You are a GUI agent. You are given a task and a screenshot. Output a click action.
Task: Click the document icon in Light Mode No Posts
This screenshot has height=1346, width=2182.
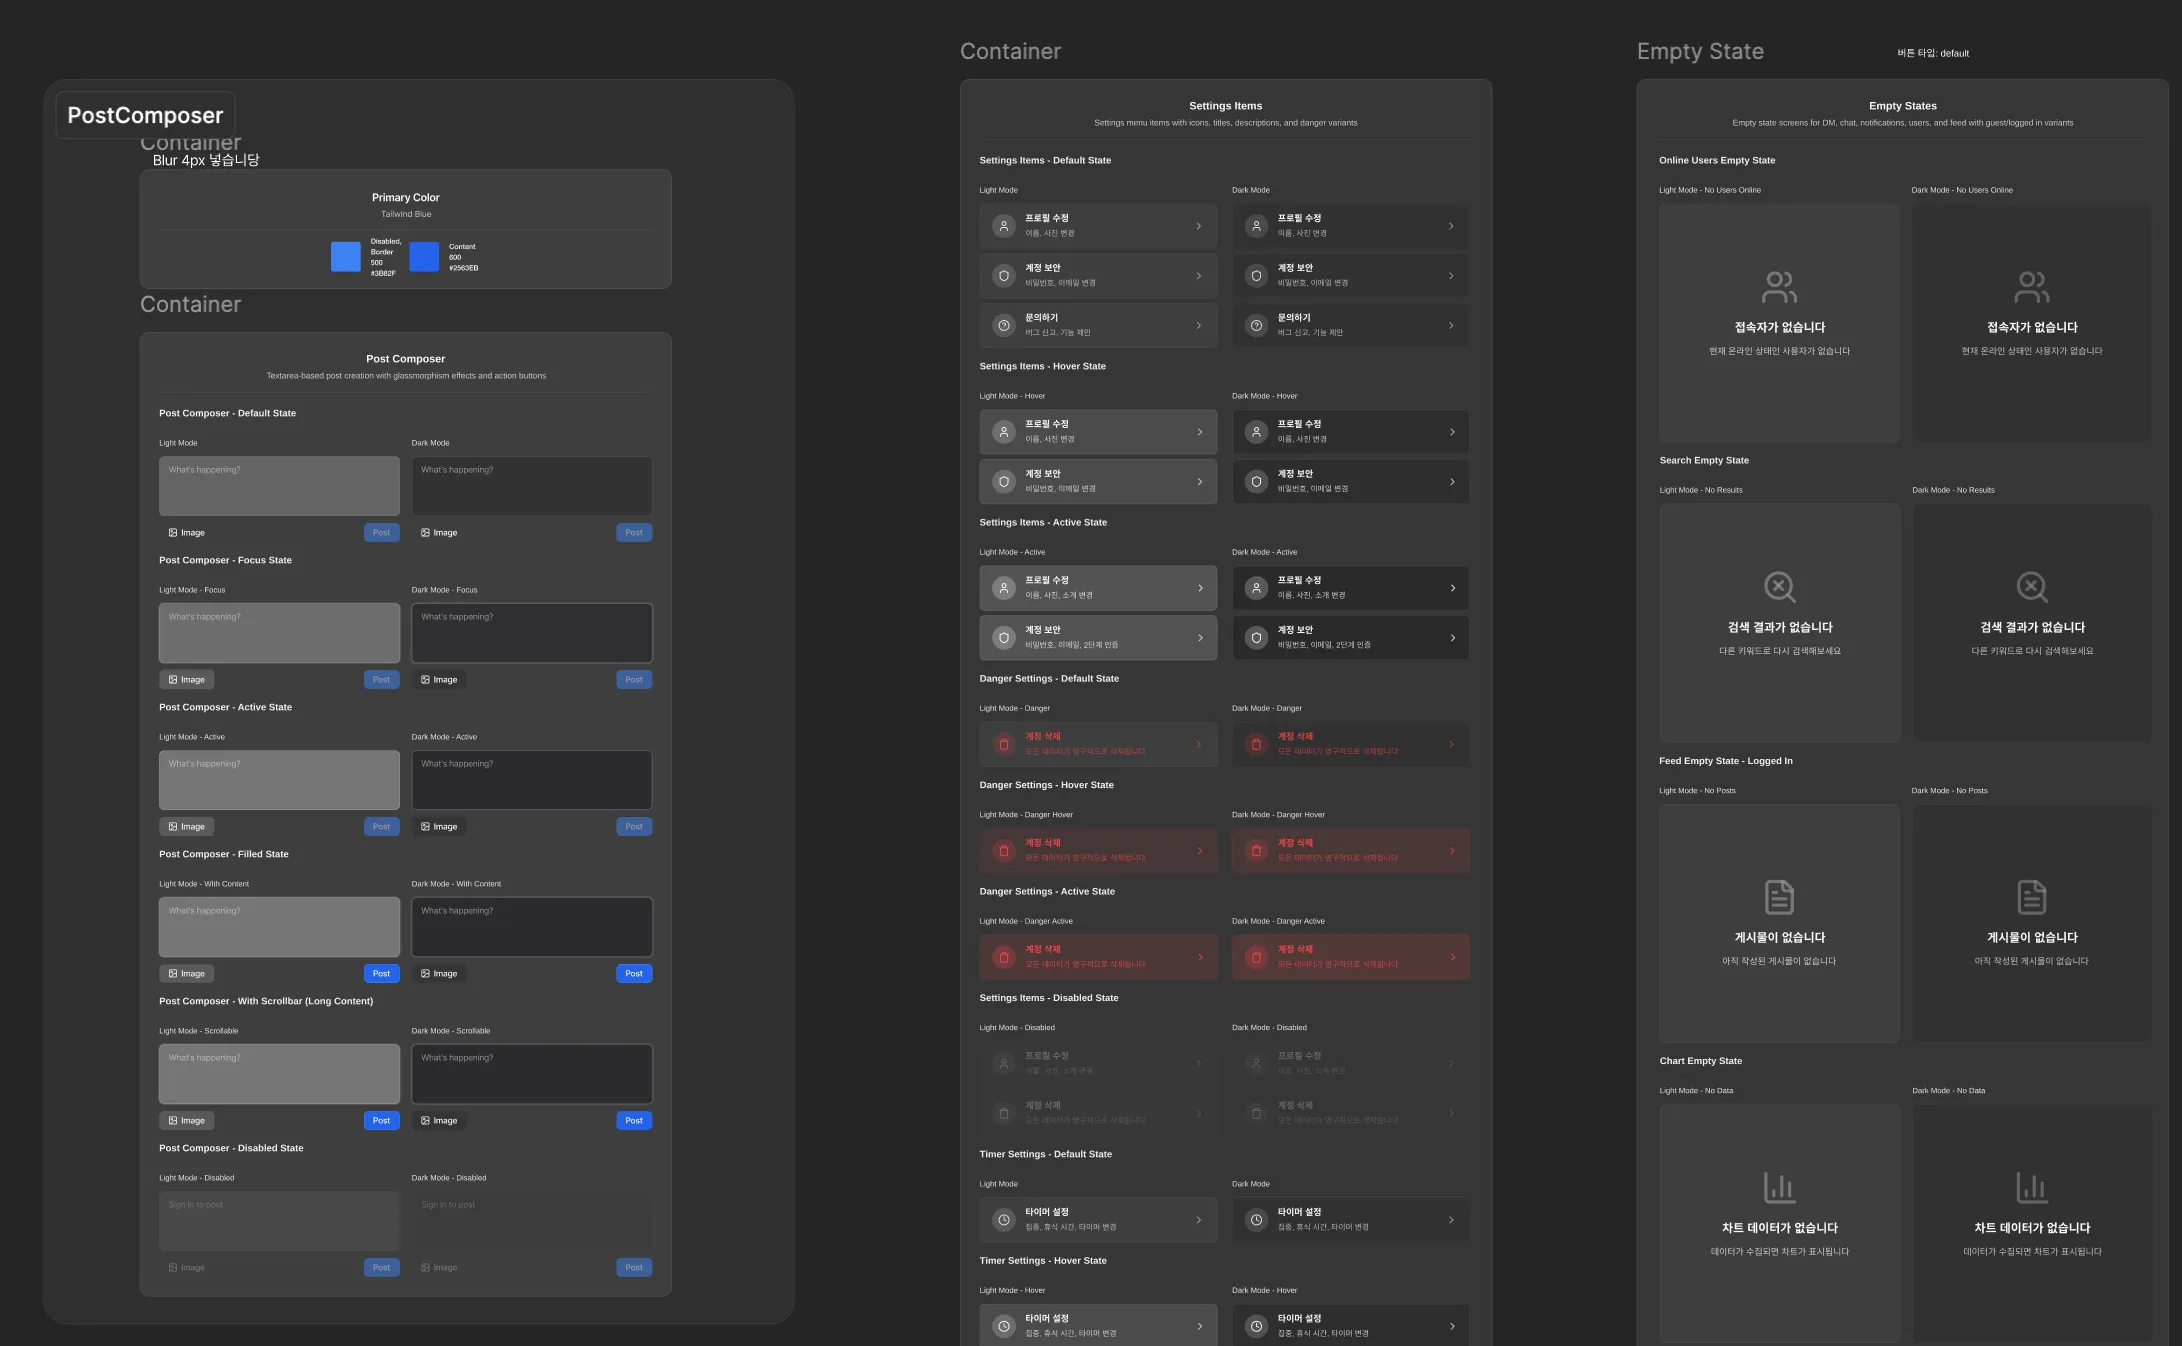pyautogui.click(x=1779, y=897)
